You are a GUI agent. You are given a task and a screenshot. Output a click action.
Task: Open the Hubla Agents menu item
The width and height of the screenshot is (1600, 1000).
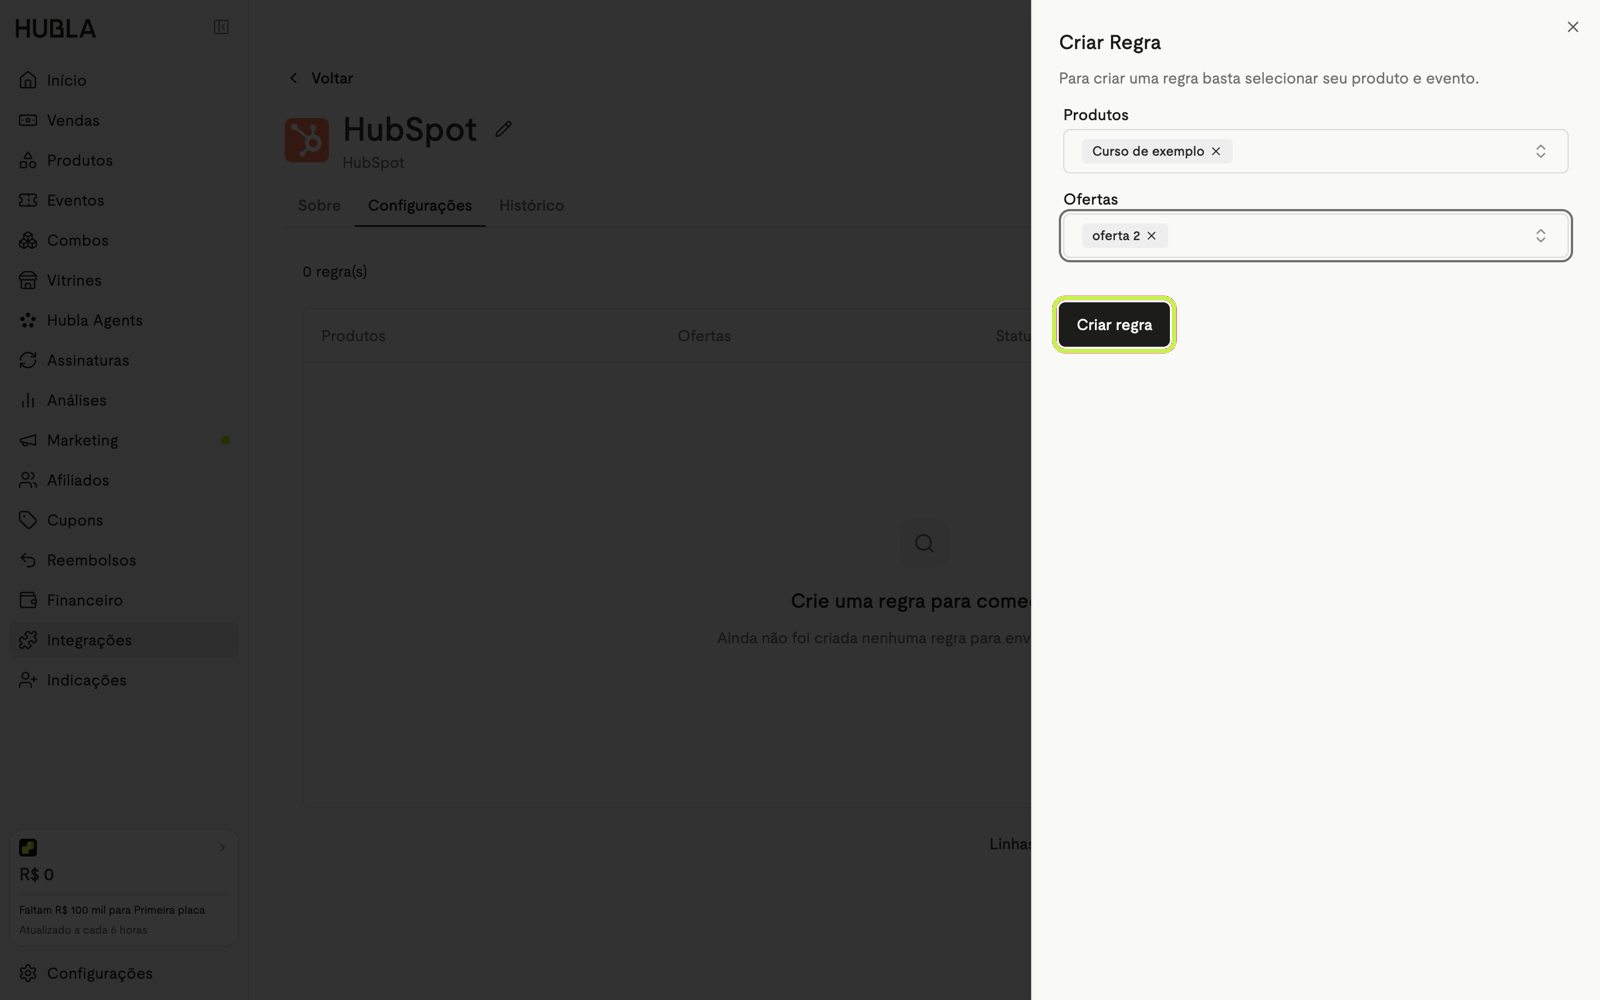(x=124, y=320)
